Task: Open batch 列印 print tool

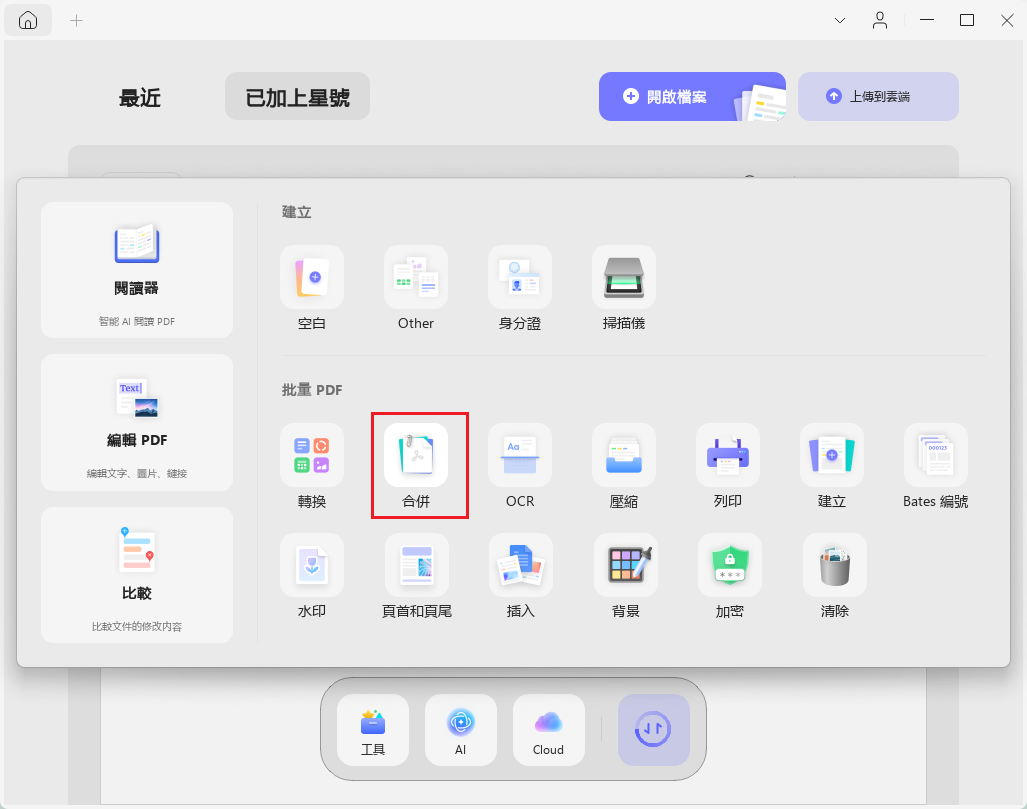Action: 728,466
